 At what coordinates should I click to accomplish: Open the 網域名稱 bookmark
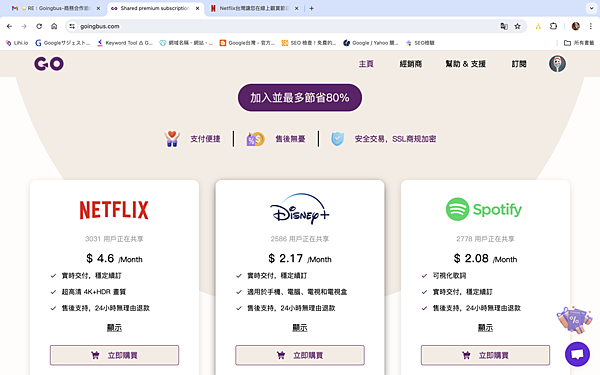pyautogui.click(x=186, y=43)
